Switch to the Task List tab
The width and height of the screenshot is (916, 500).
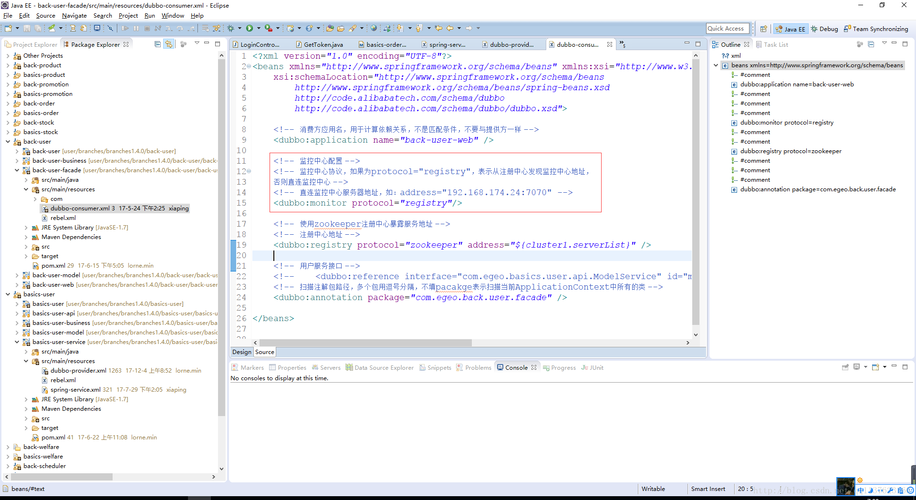(x=772, y=44)
